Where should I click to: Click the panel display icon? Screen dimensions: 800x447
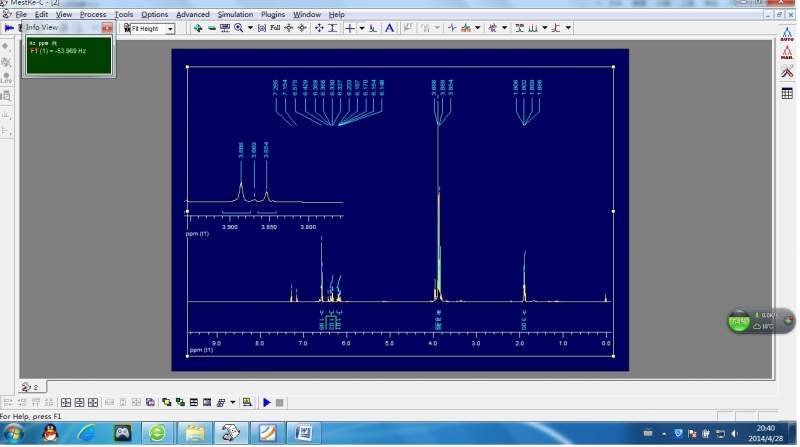pos(207,403)
